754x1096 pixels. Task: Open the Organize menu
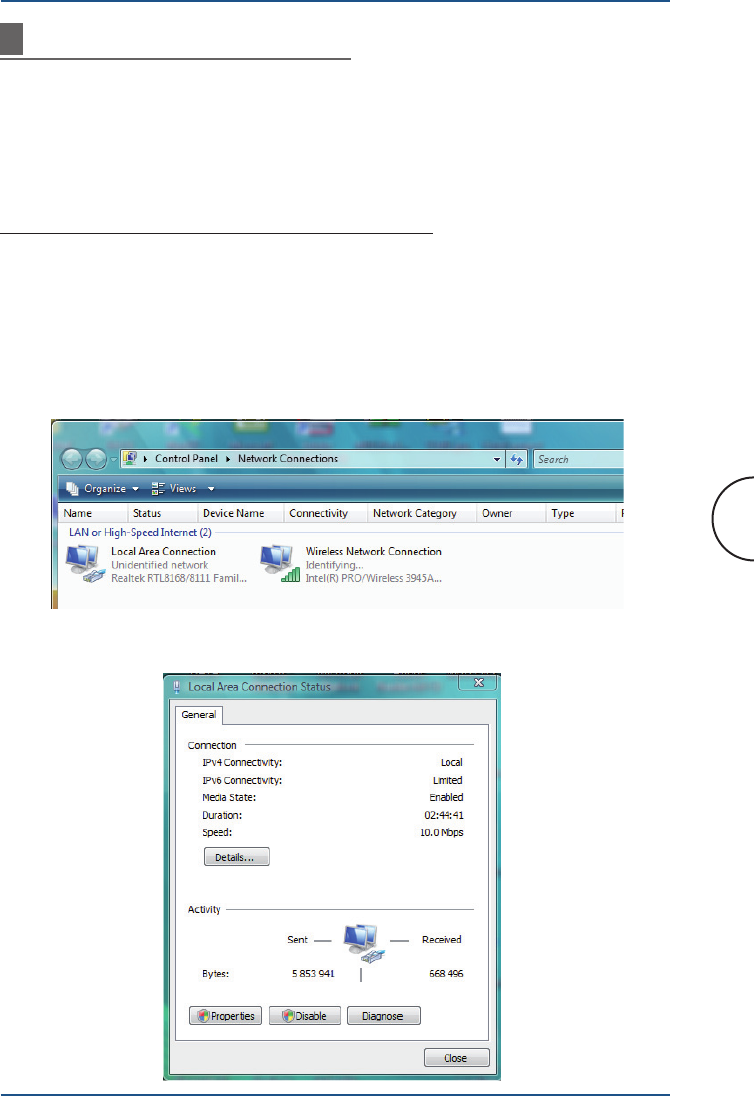pyautogui.click(x=102, y=489)
